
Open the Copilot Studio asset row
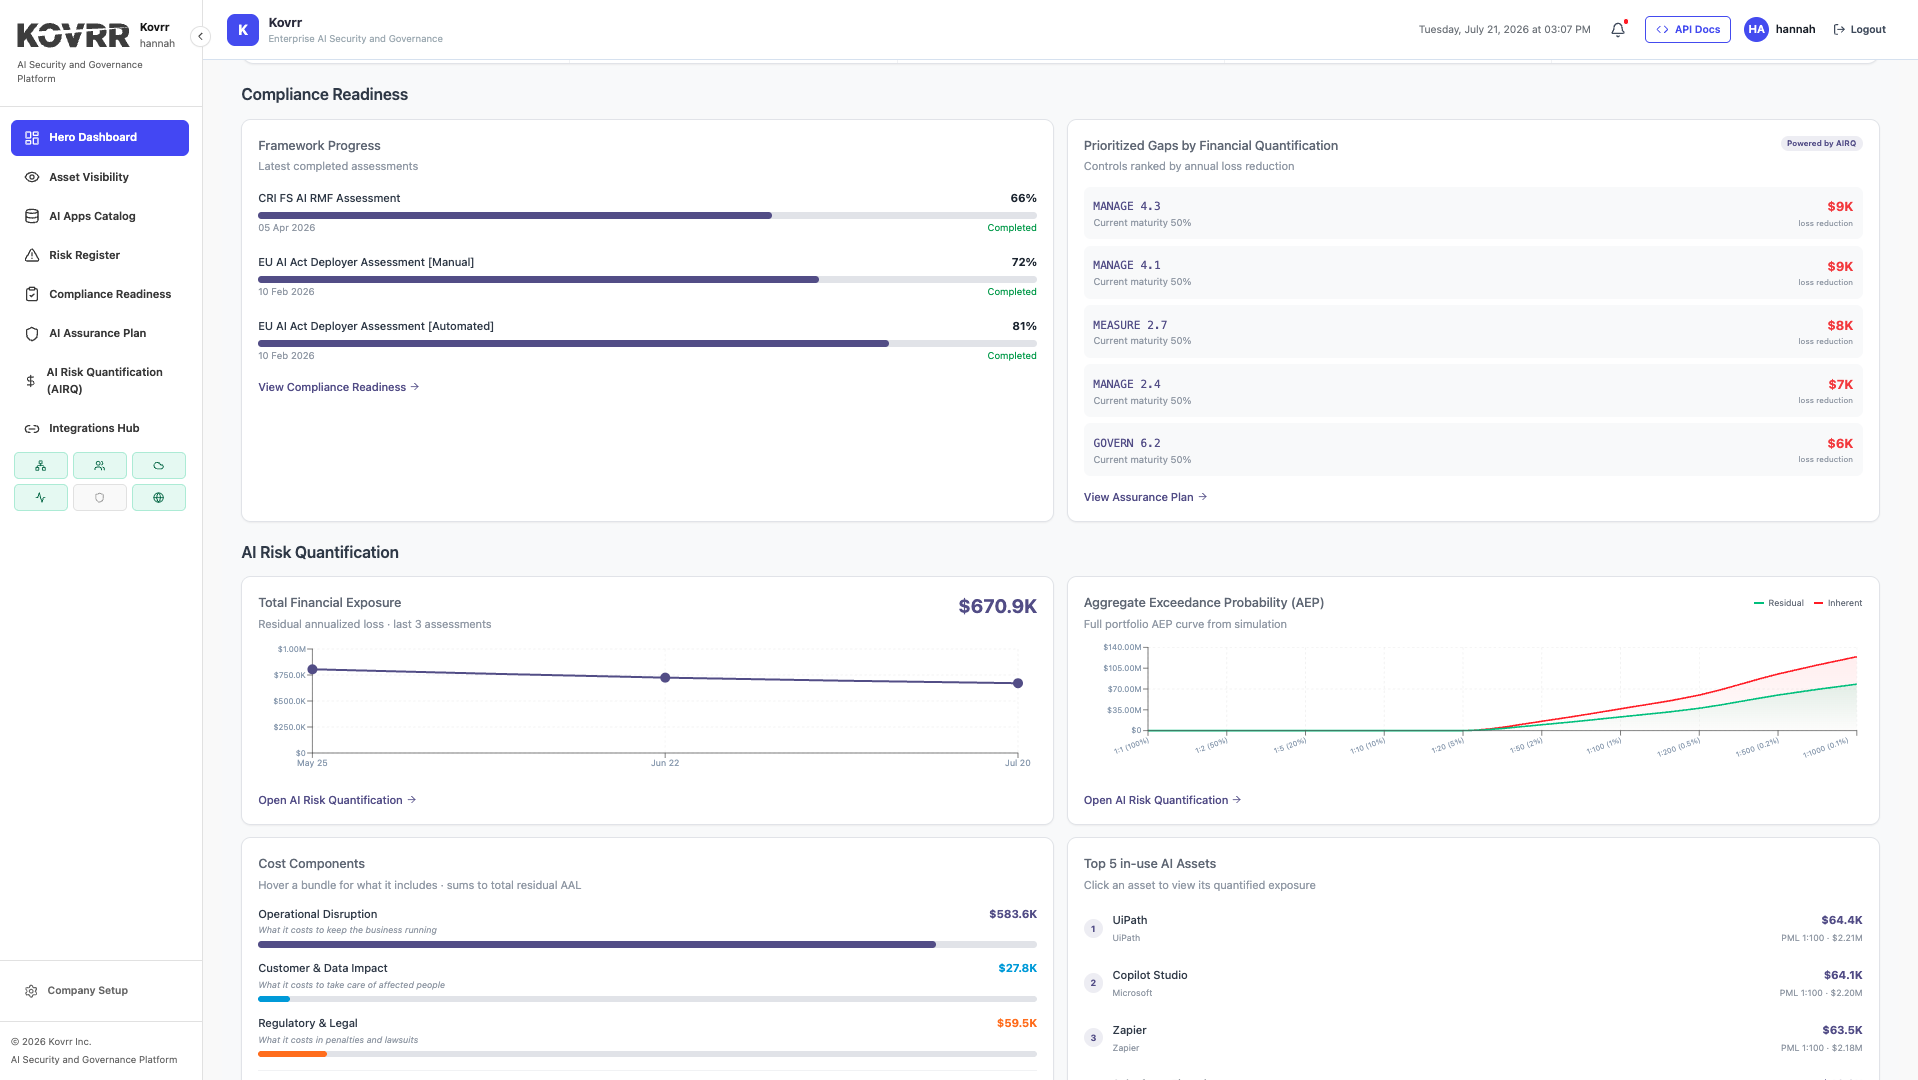click(1473, 983)
